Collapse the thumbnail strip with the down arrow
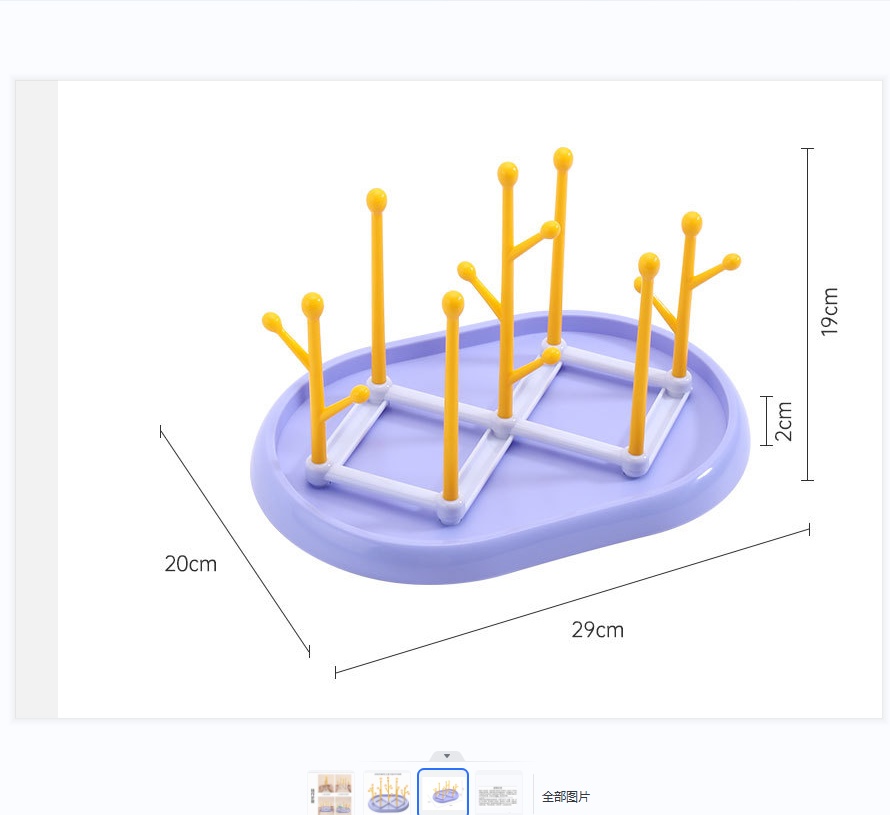 click(x=446, y=756)
